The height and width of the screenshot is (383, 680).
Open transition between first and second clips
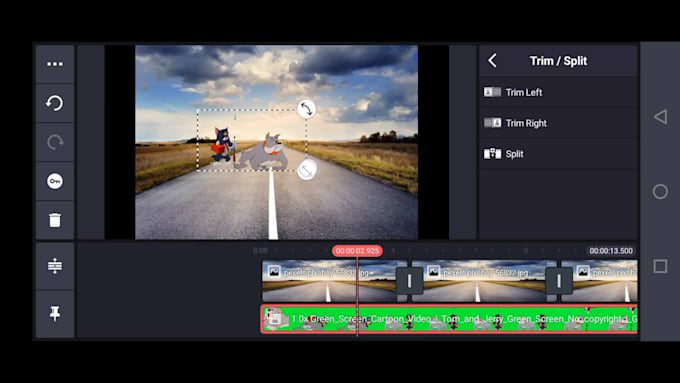pyautogui.click(x=409, y=281)
